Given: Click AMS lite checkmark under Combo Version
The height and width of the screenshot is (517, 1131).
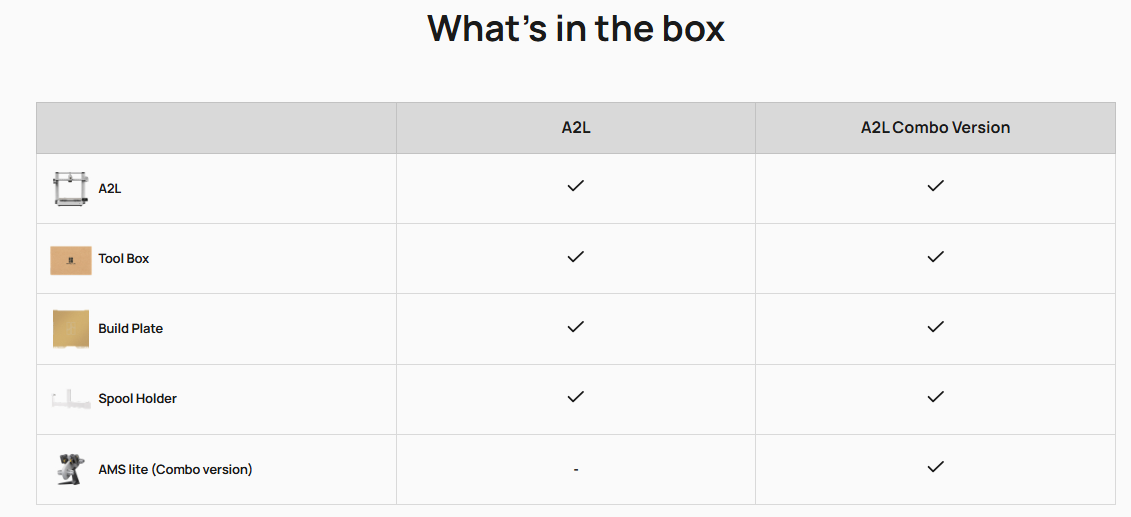Looking at the screenshot, I should [x=935, y=467].
